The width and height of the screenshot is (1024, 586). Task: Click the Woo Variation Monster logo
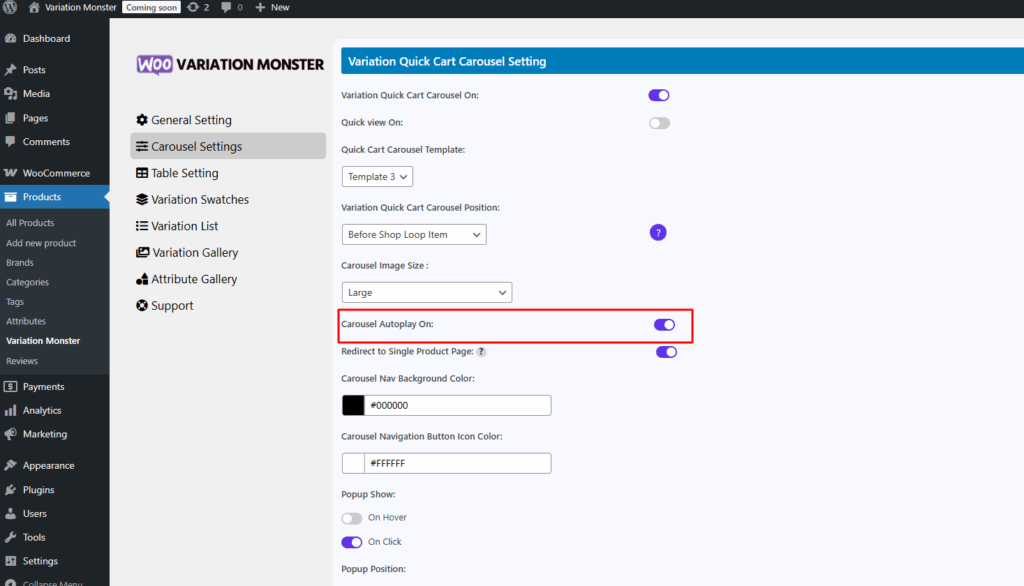[x=230, y=64]
